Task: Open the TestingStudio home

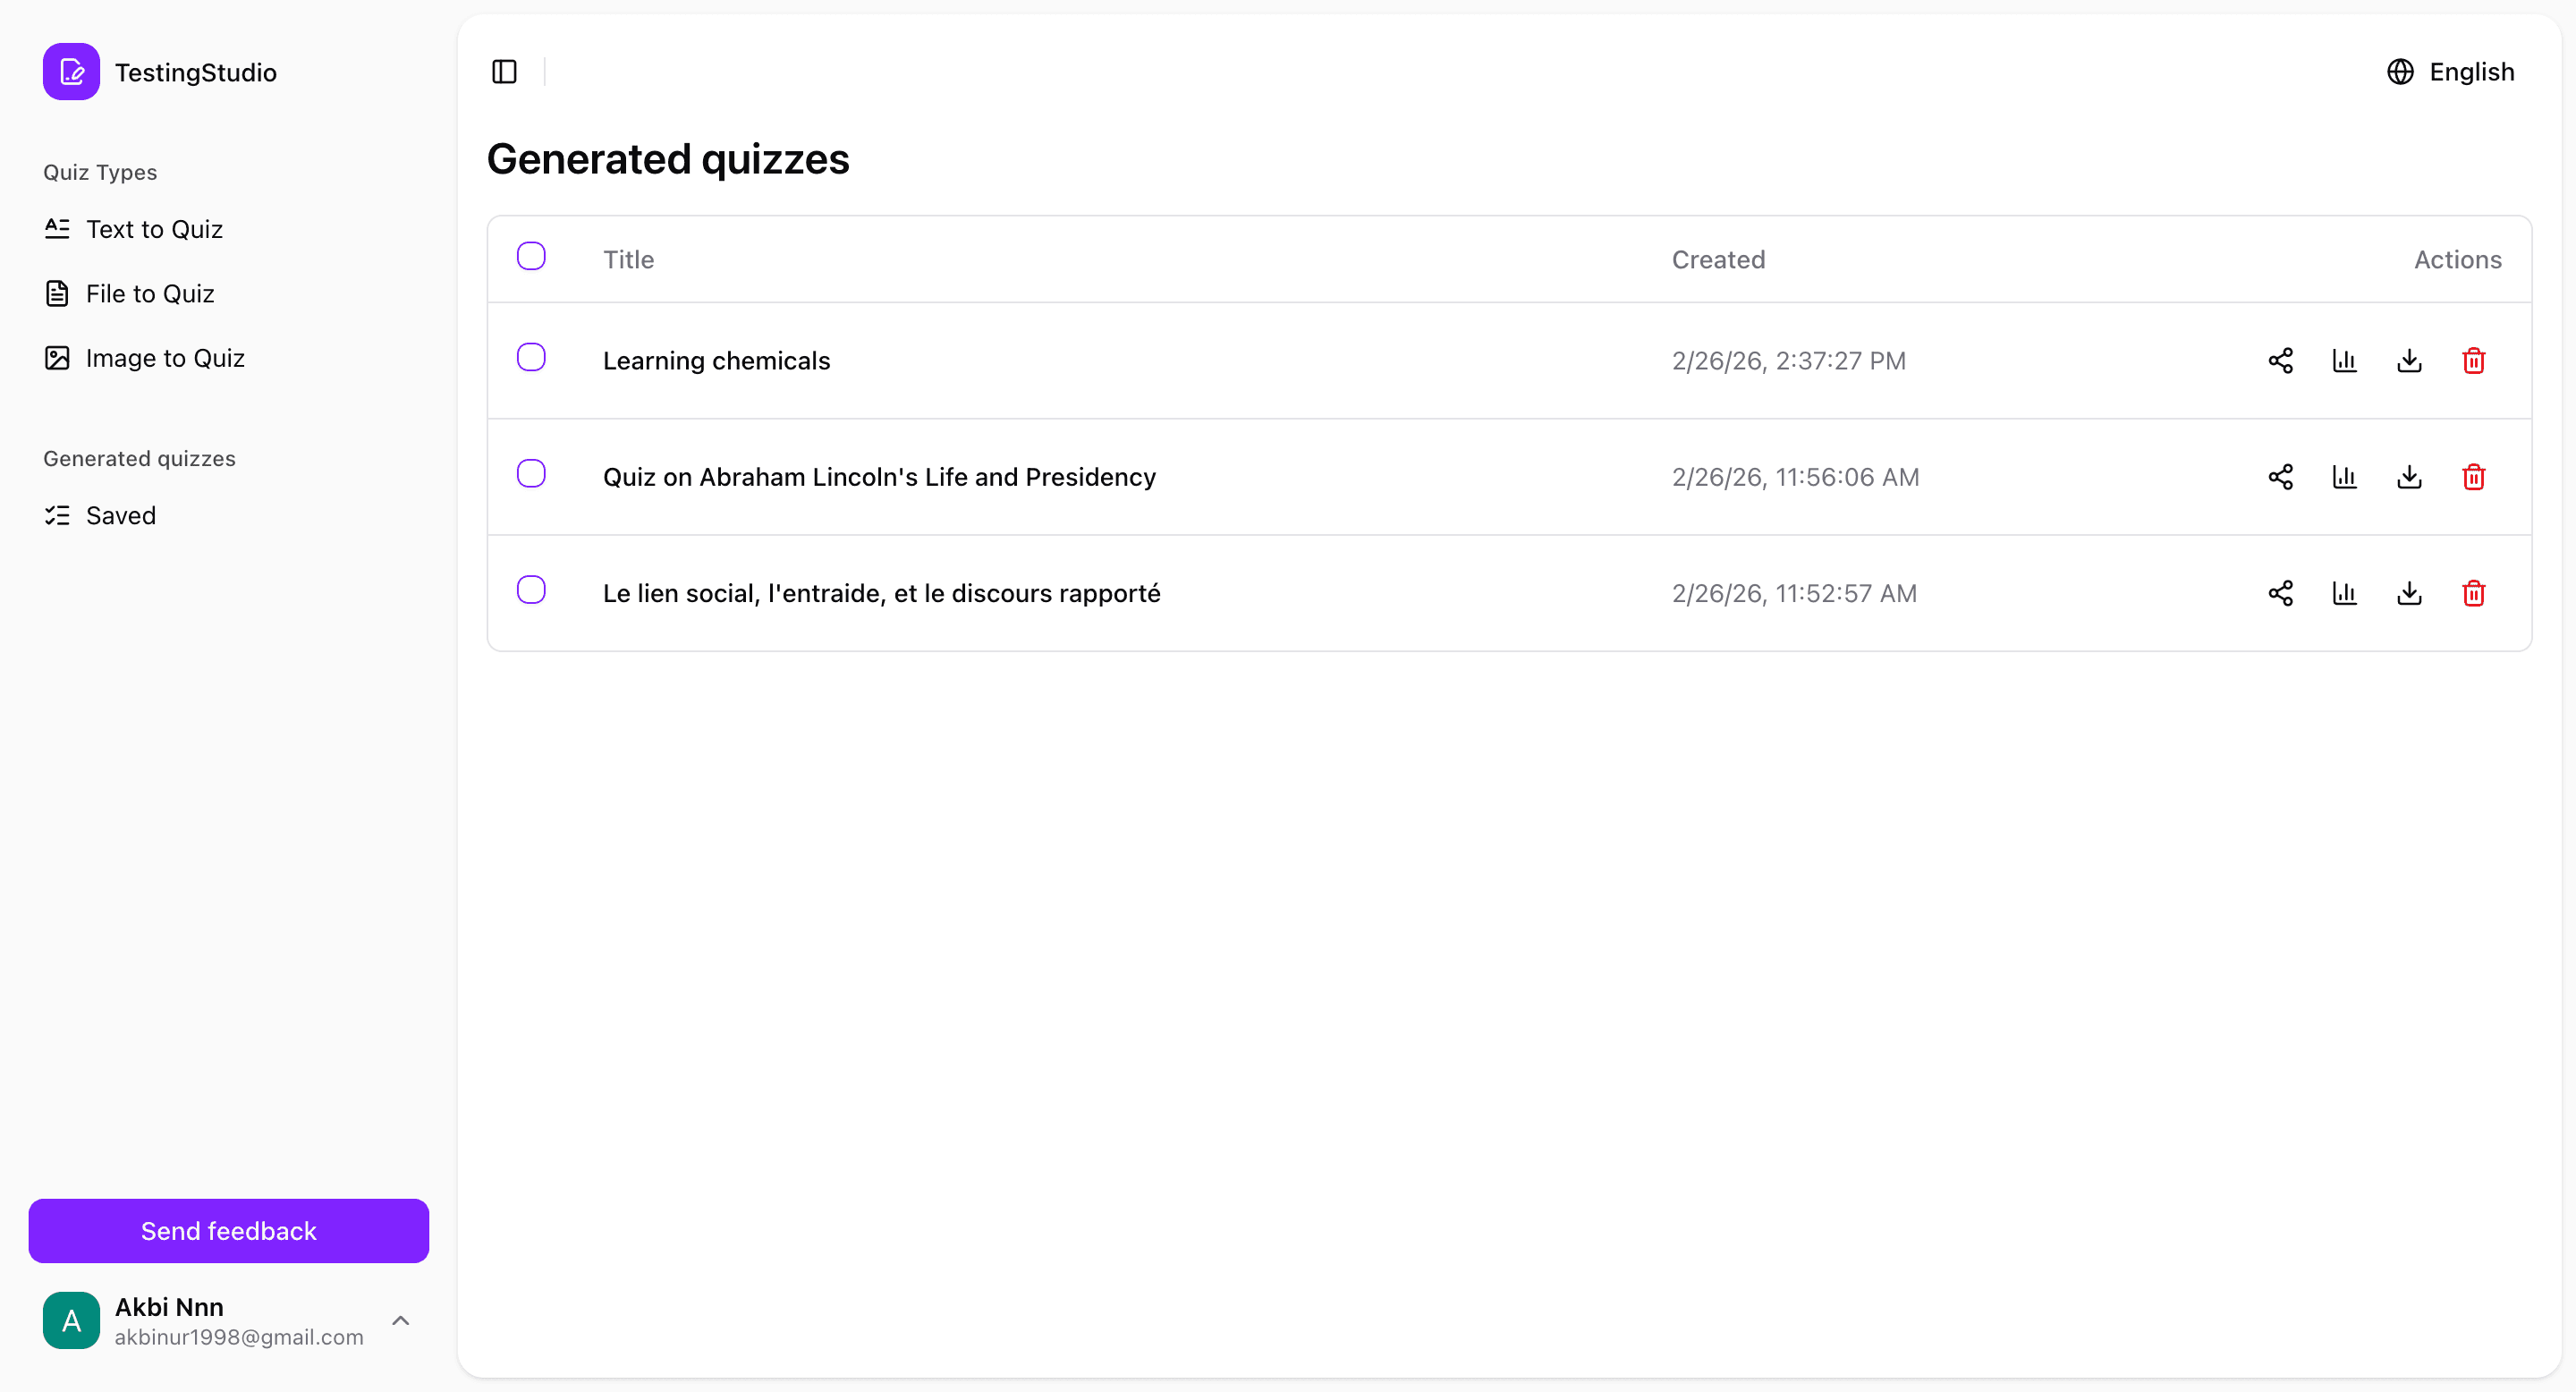Action: [x=160, y=71]
